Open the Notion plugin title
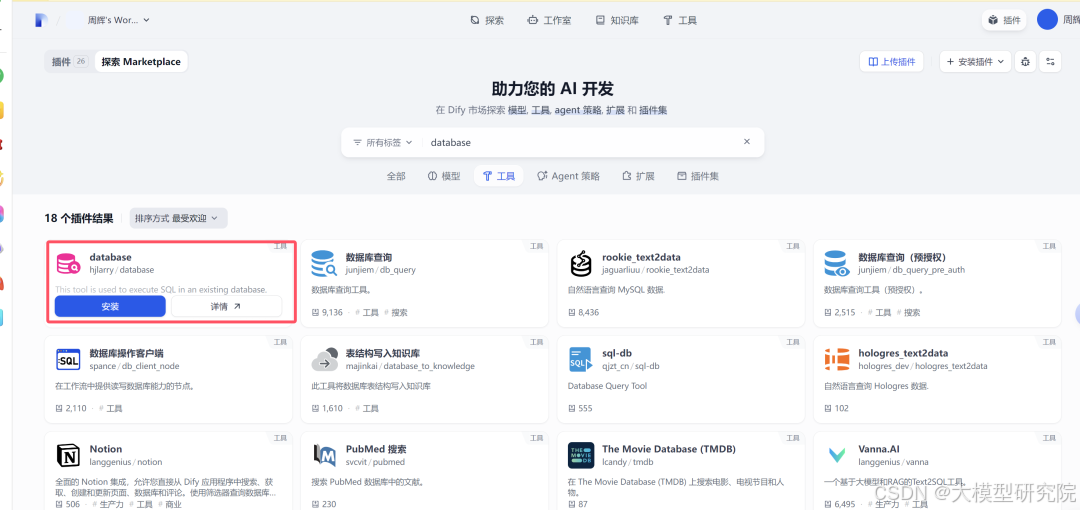 tap(106, 449)
